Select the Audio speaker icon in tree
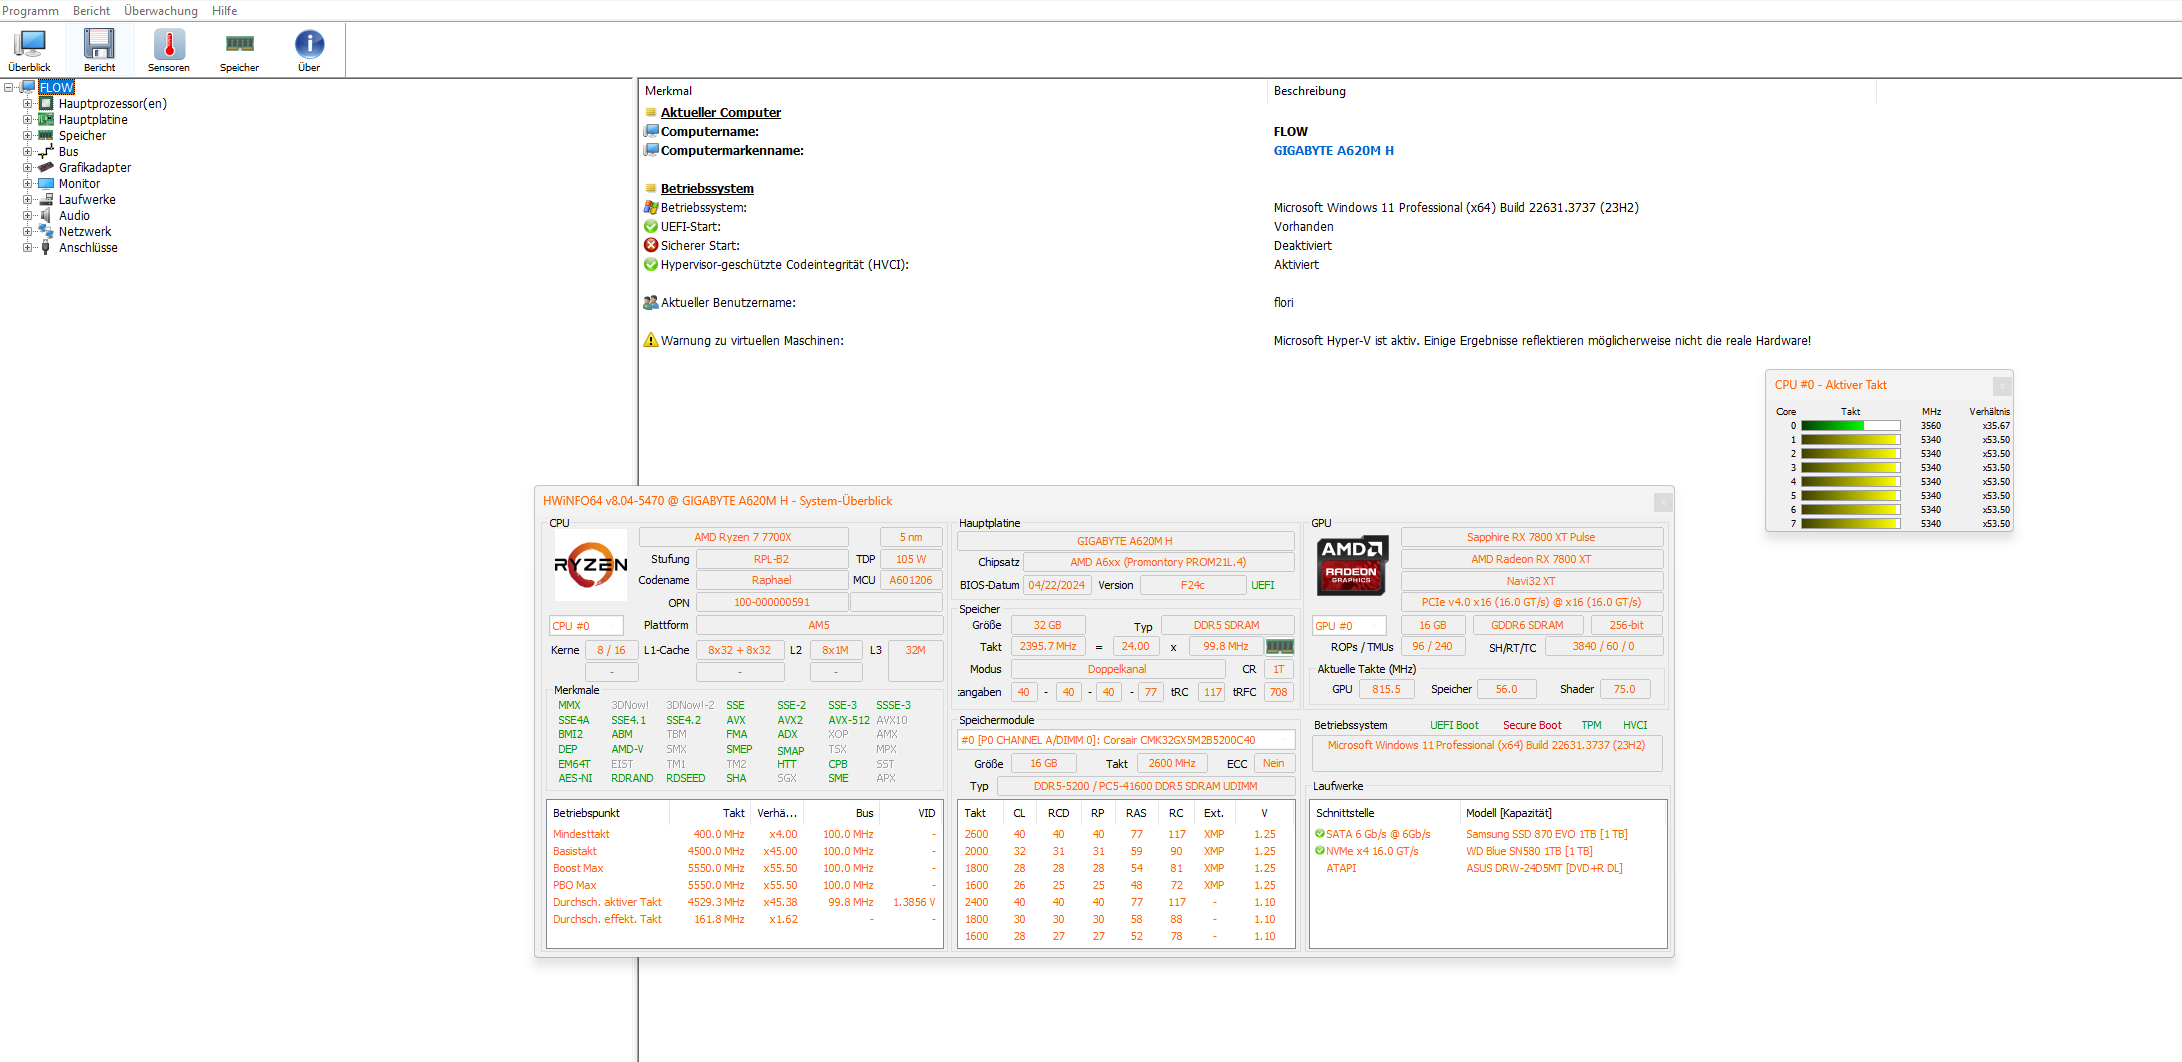Image resolution: width=2182 pixels, height=1062 pixels. click(x=46, y=216)
